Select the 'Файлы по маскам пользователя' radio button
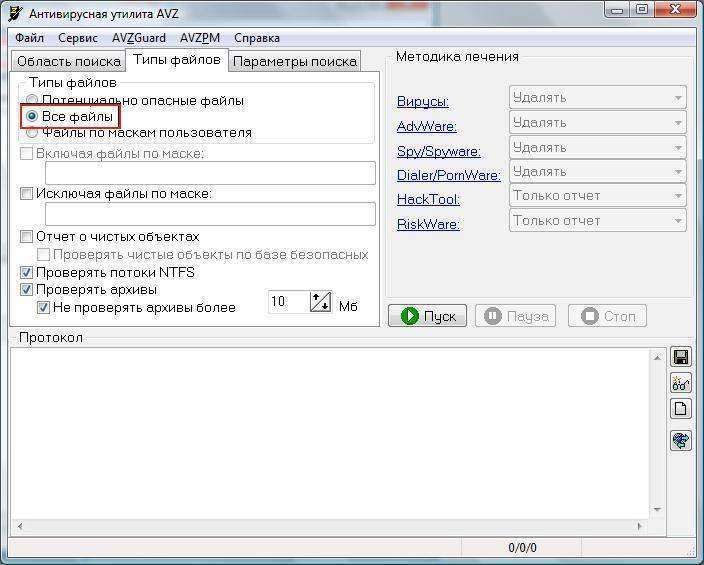 [32, 132]
